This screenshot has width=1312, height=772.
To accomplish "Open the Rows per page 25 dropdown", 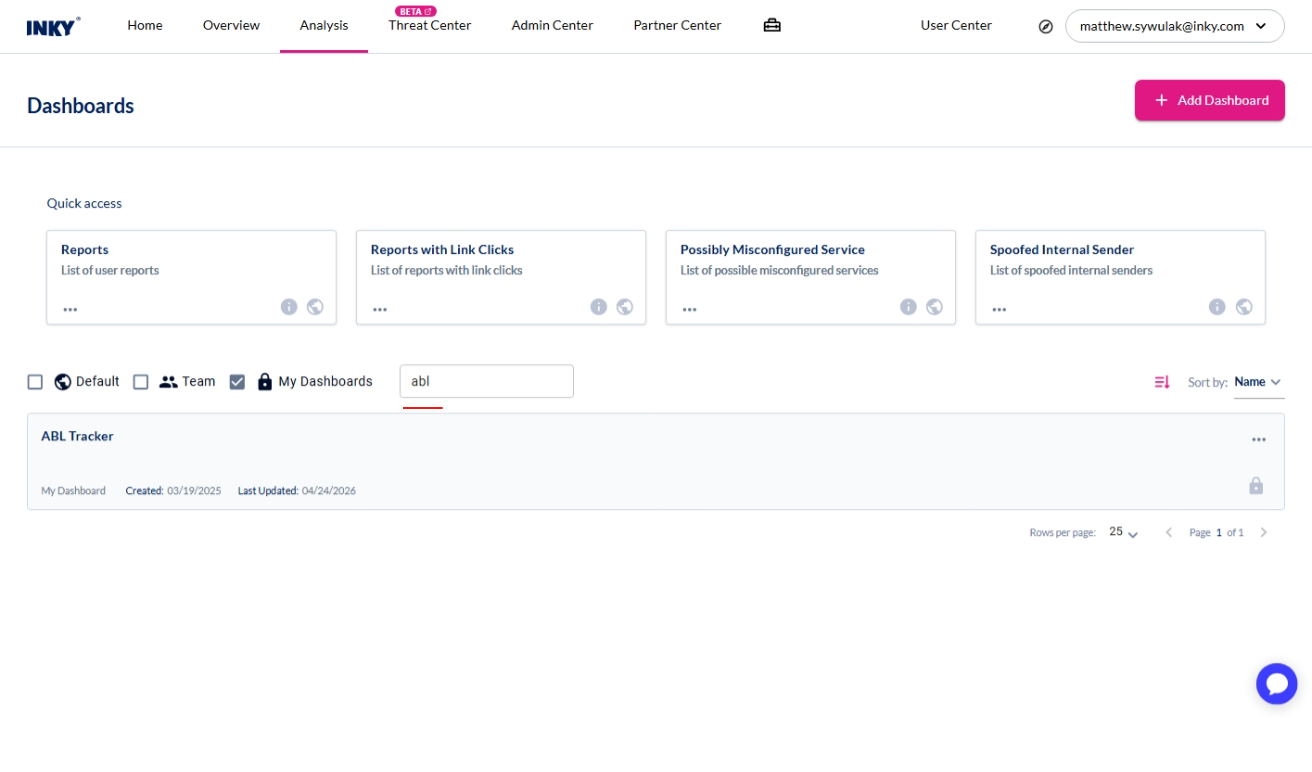I will coord(1123,533).
